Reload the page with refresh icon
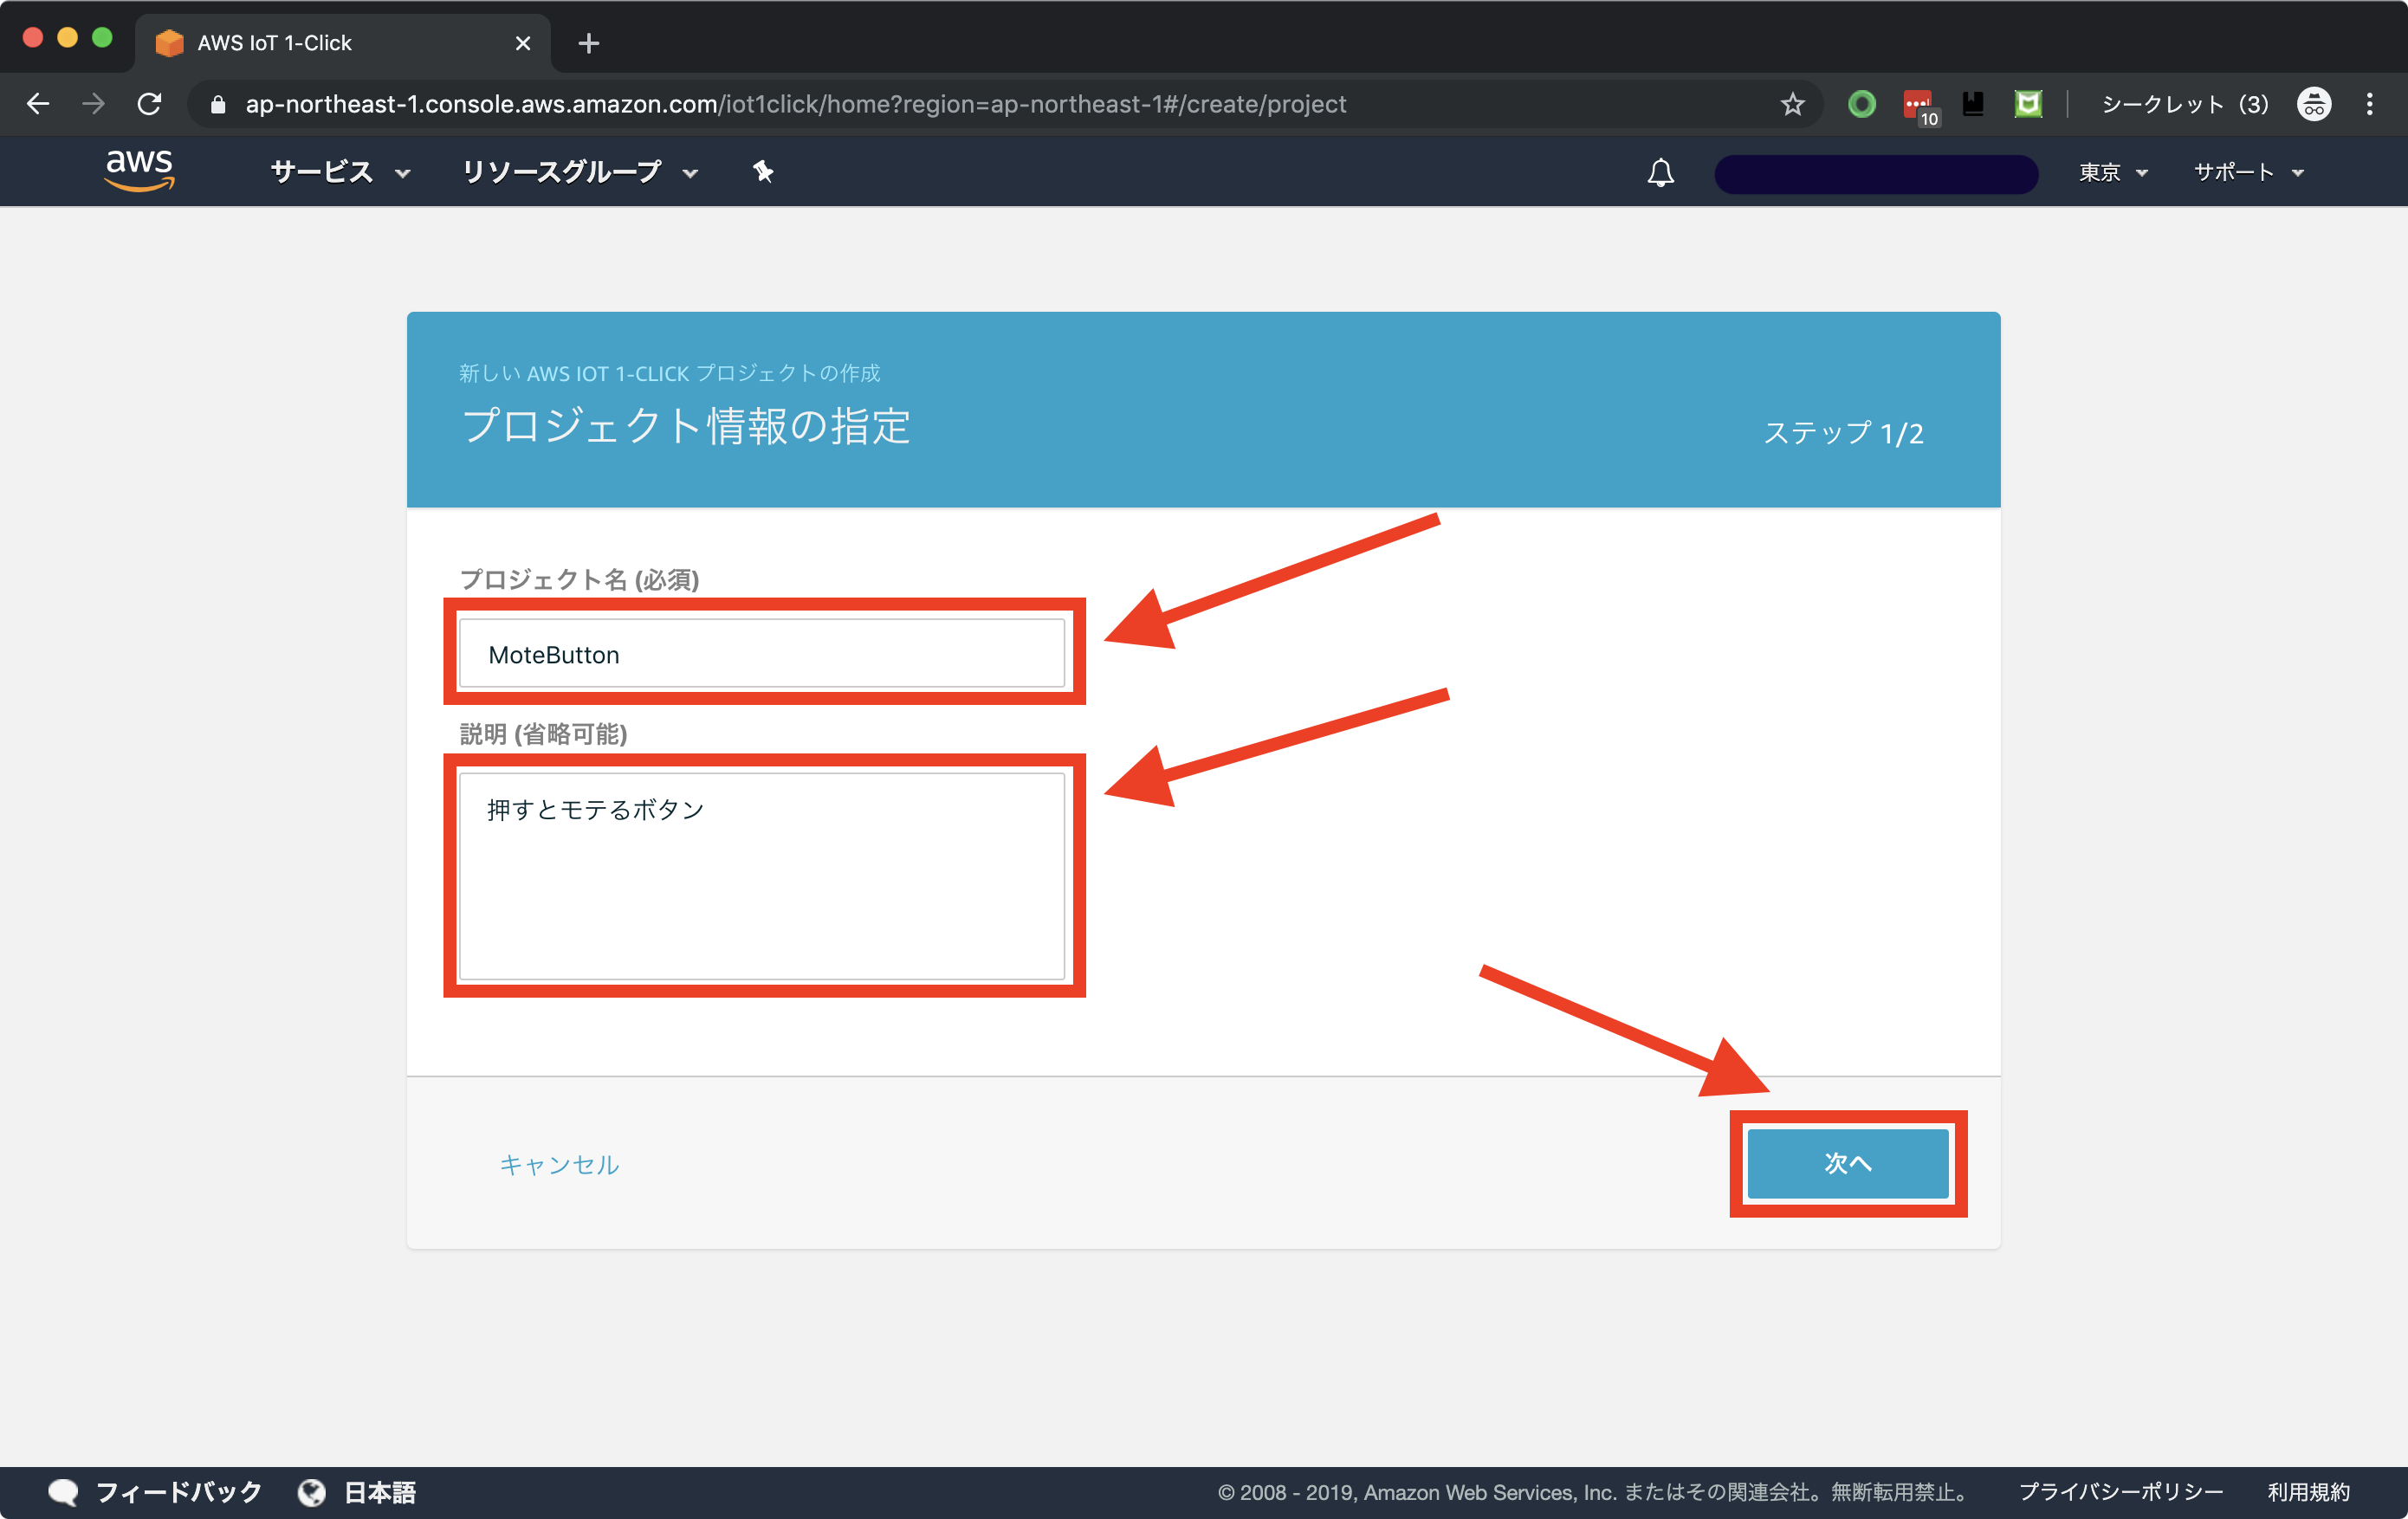Viewport: 2408px width, 1519px height. pyautogui.click(x=150, y=104)
